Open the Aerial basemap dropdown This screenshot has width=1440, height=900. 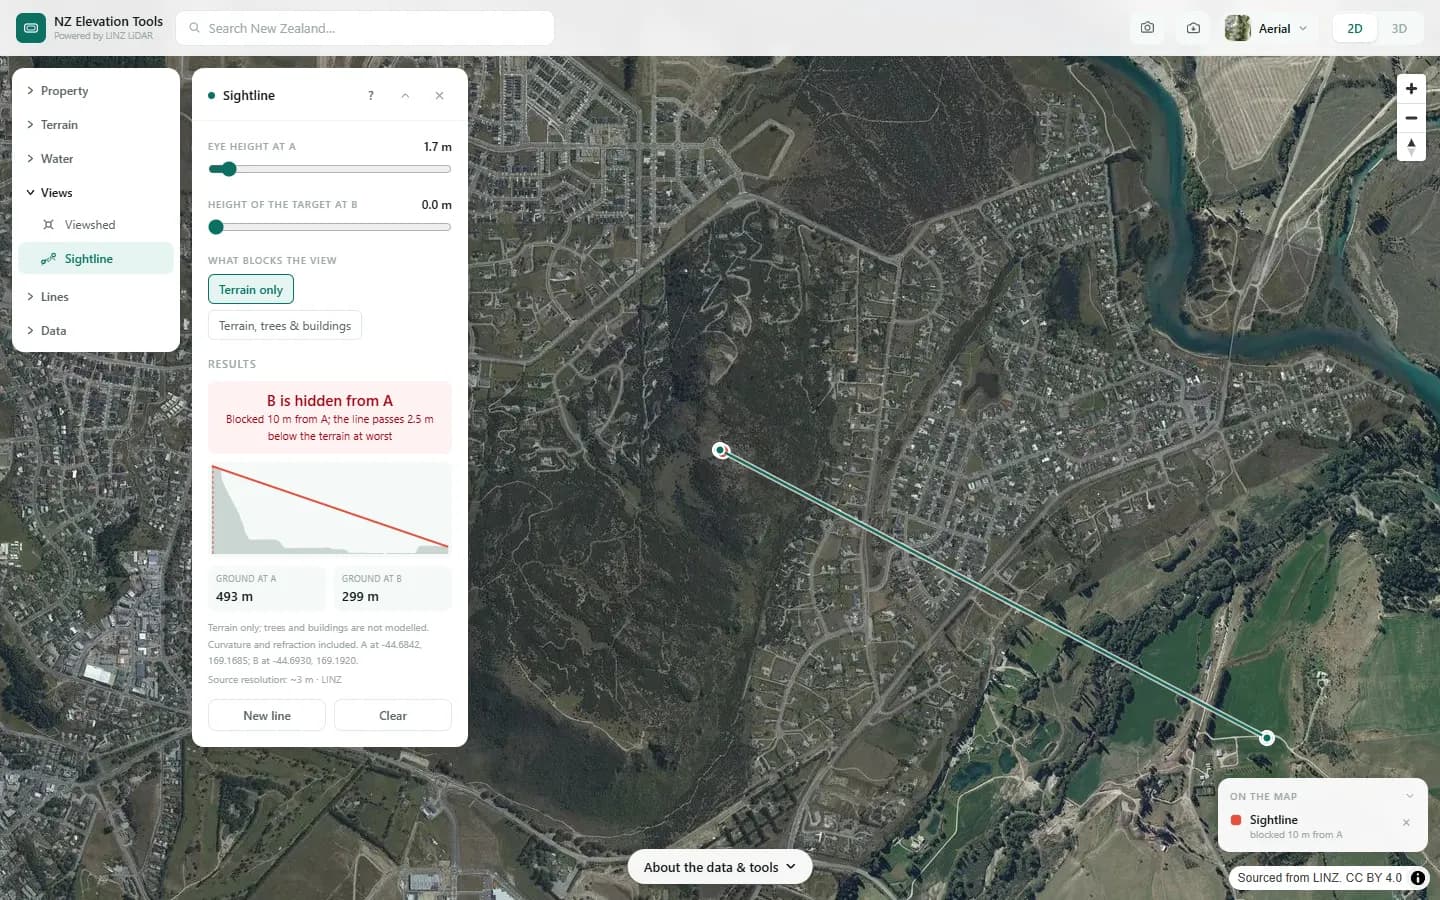coord(1267,28)
